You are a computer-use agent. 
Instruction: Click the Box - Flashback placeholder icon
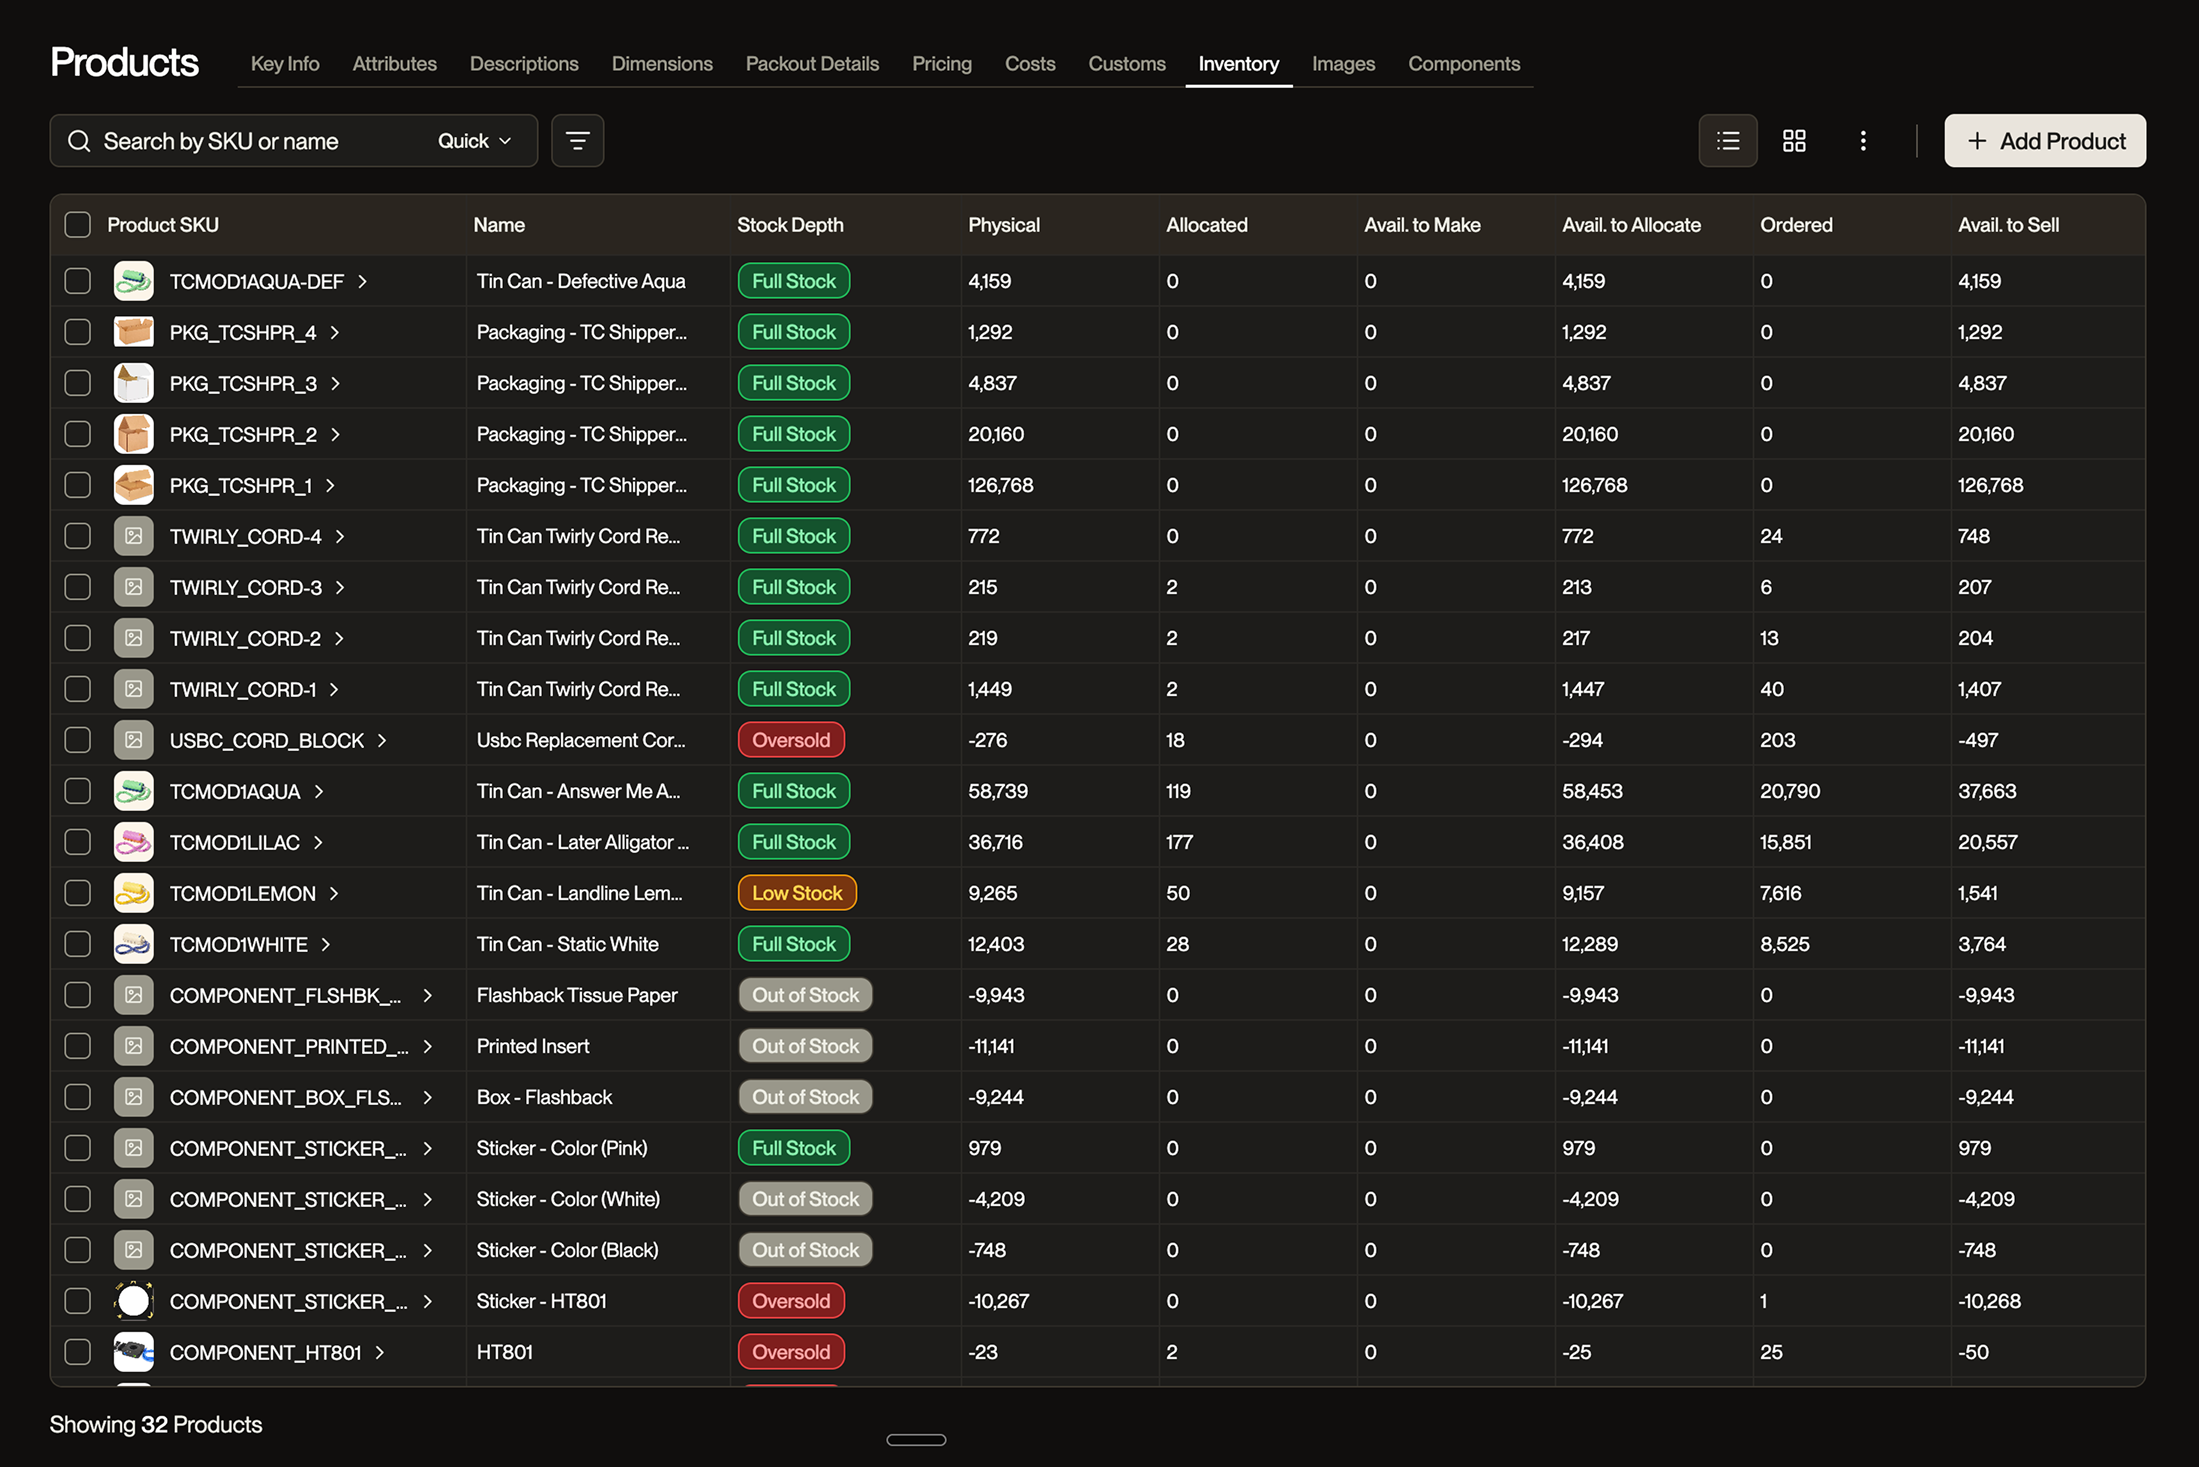(x=133, y=1097)
